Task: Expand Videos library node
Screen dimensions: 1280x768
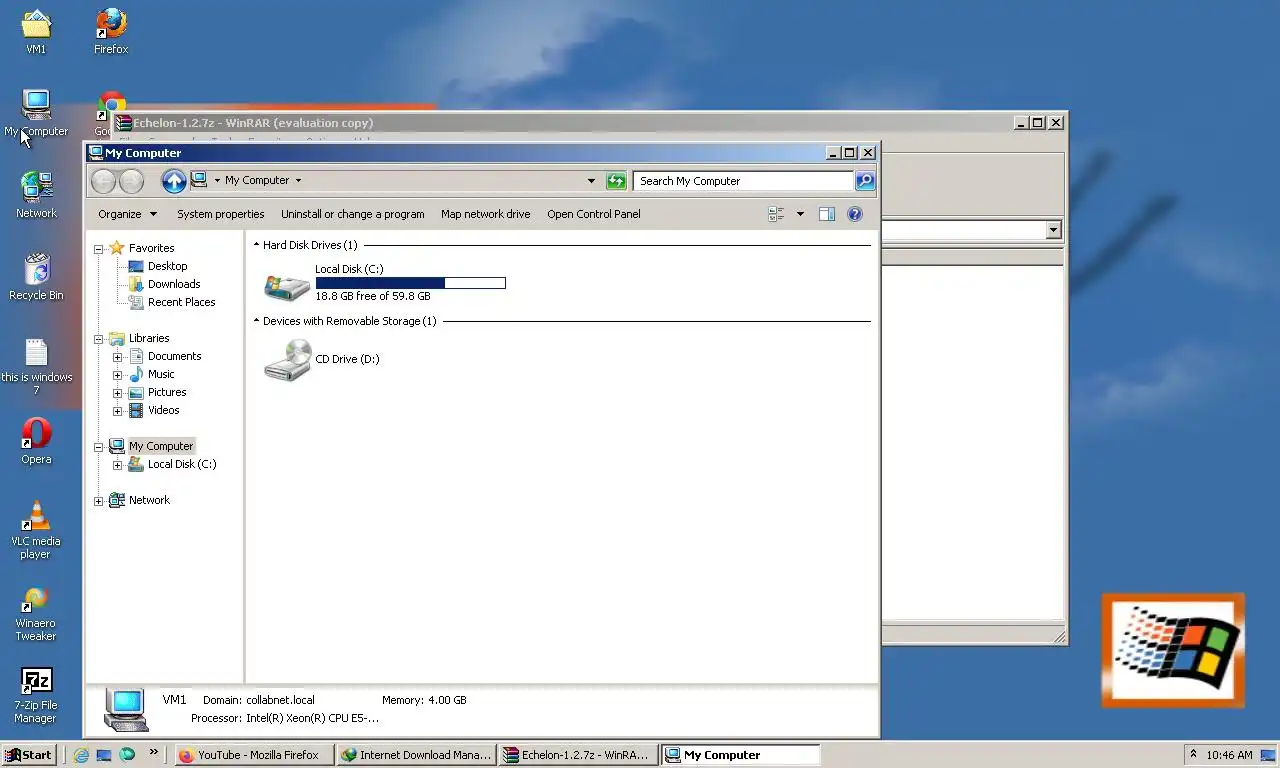Action: click(x=117, y=411)
